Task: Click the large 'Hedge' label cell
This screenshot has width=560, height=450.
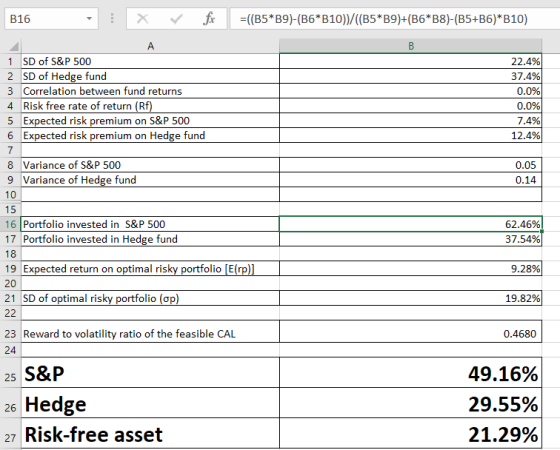Action: [x=150, y=404]
